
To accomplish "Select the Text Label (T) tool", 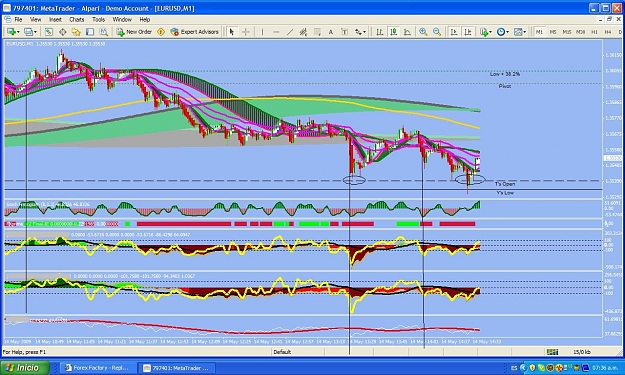I will tap(344, 32).
